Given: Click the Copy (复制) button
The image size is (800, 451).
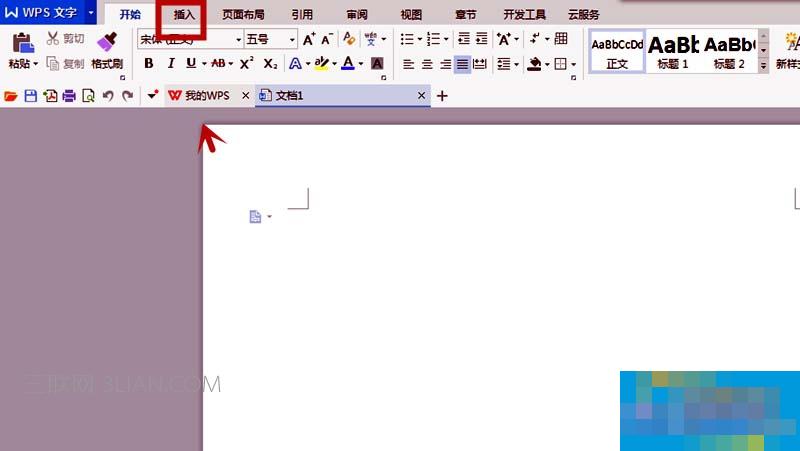Looking at the screenshot, I should tap(65, 64).
